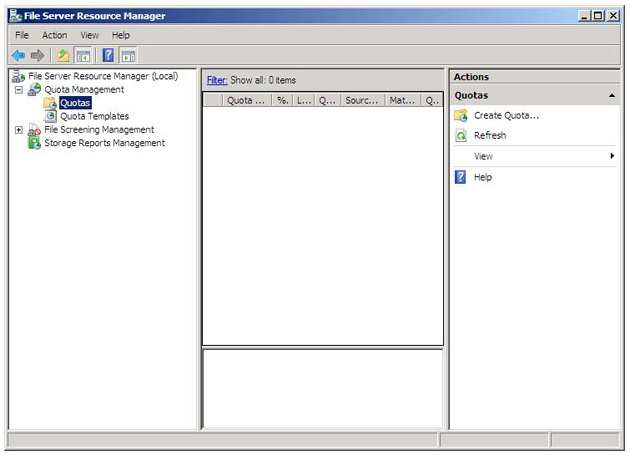Viewport: 630px width, 456px height.
Task: Open the Action menu
Action: tap(54, 35)
